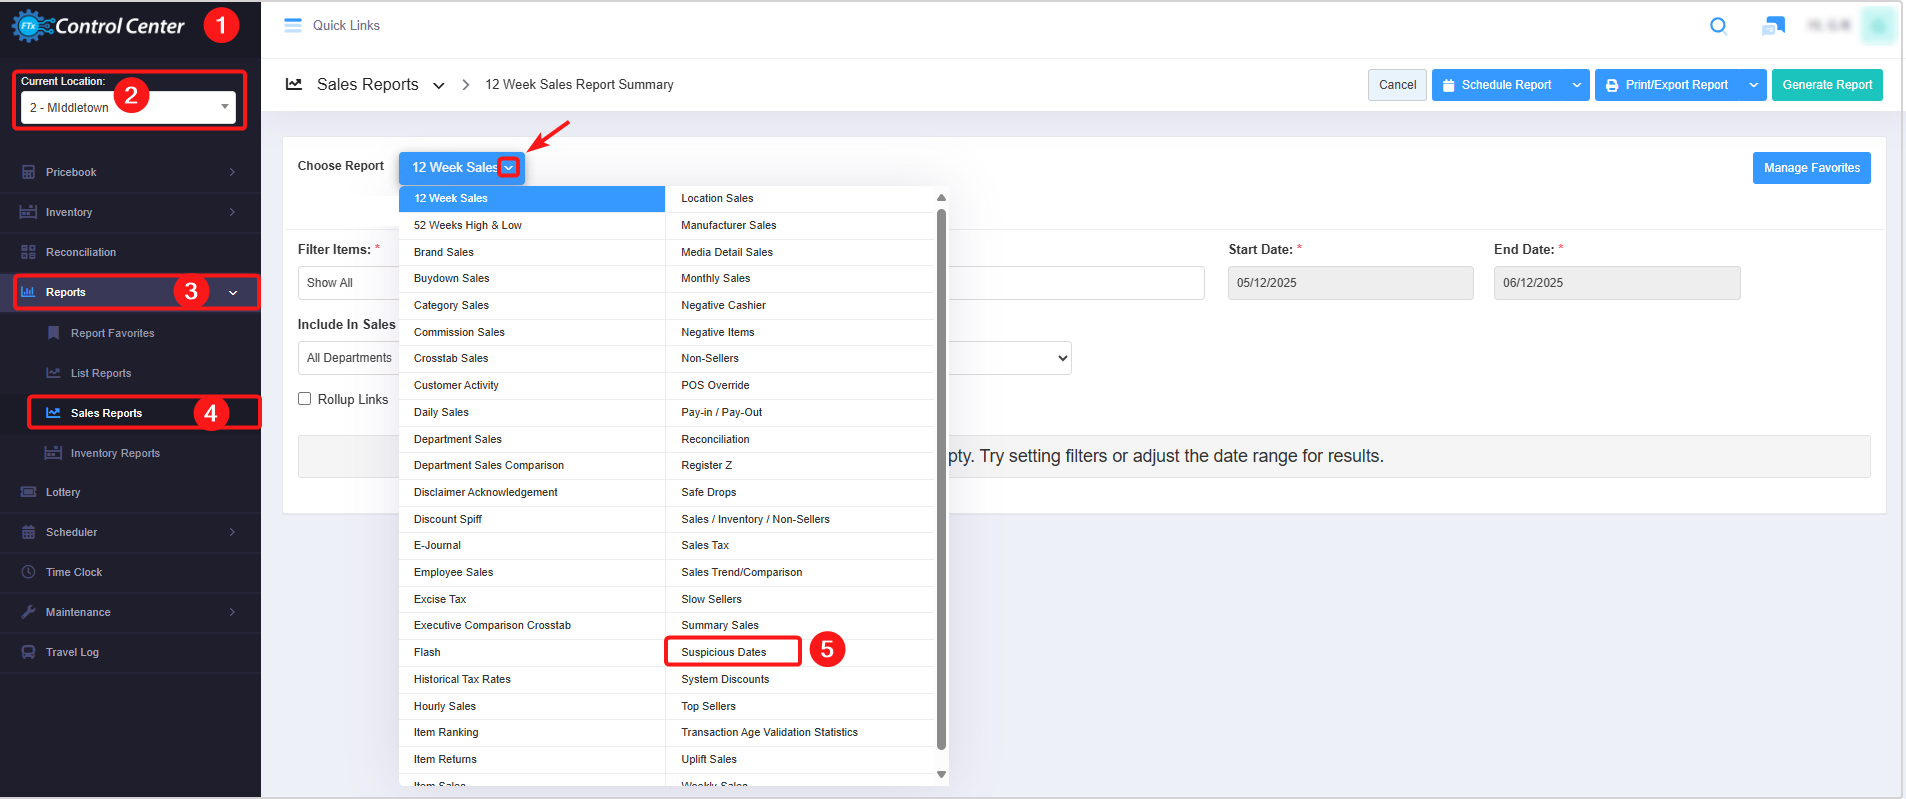Choose Department Sales Comparison report
This screenshot has height=799, width=1906.
489,466
